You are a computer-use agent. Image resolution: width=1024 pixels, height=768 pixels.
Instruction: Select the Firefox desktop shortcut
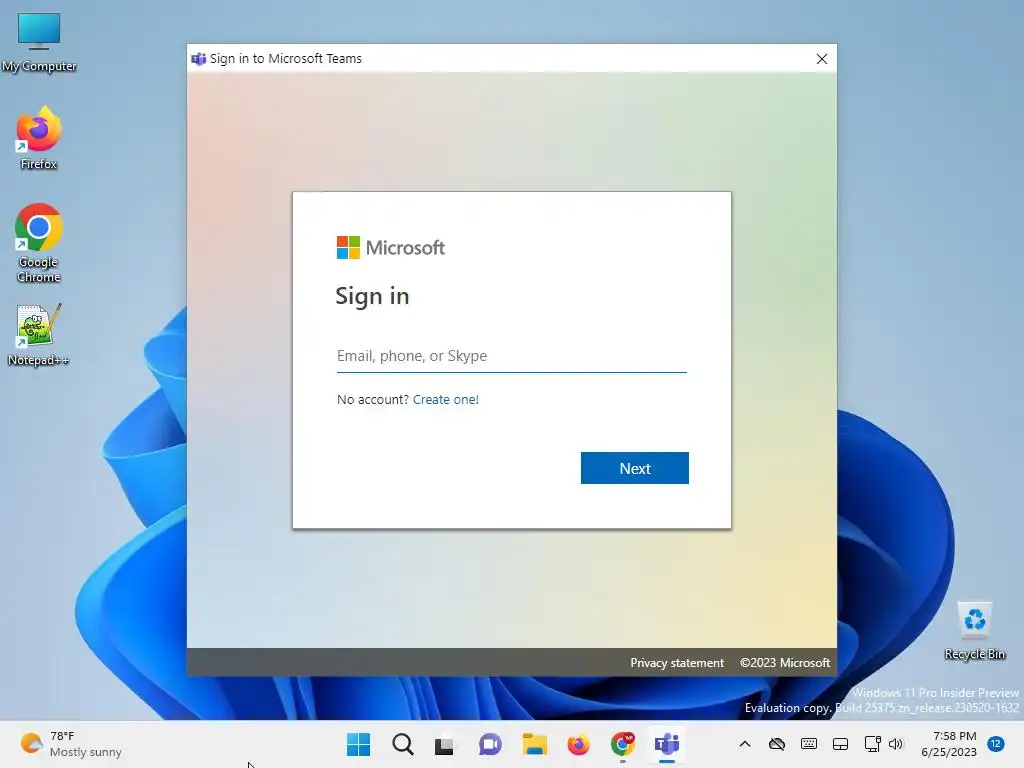pyautogui.click(x=39, y=138)
